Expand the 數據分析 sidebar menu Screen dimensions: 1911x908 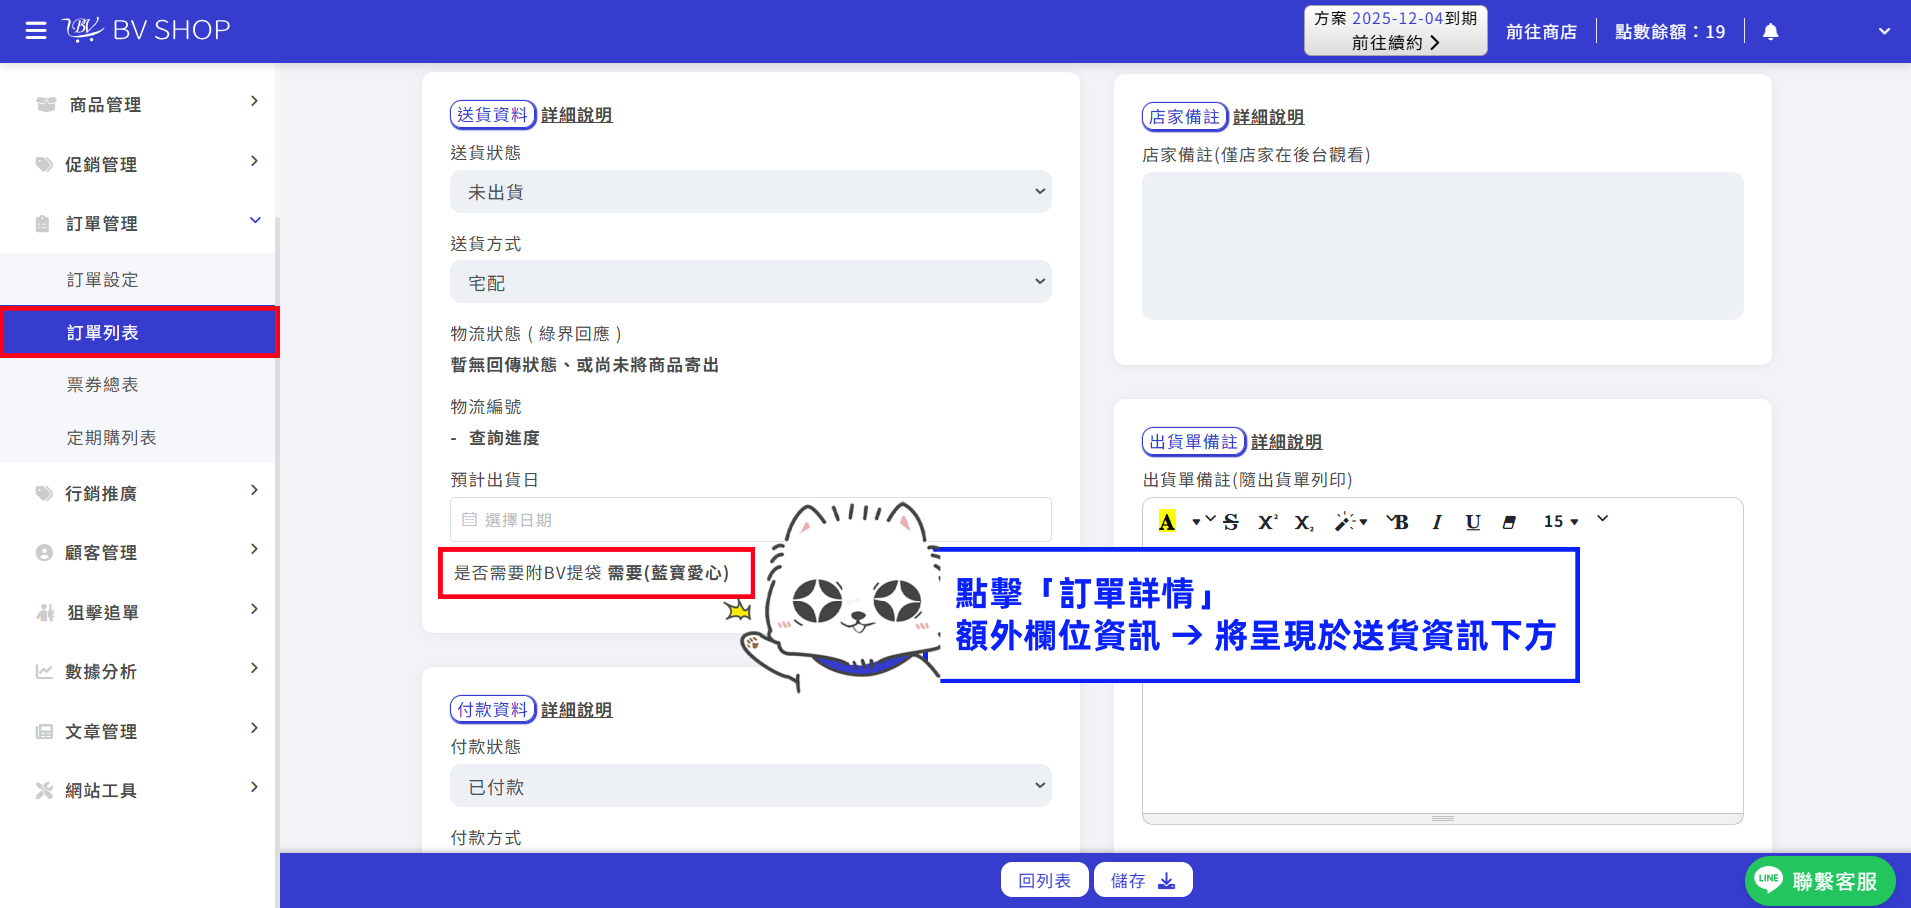point(138,671)
